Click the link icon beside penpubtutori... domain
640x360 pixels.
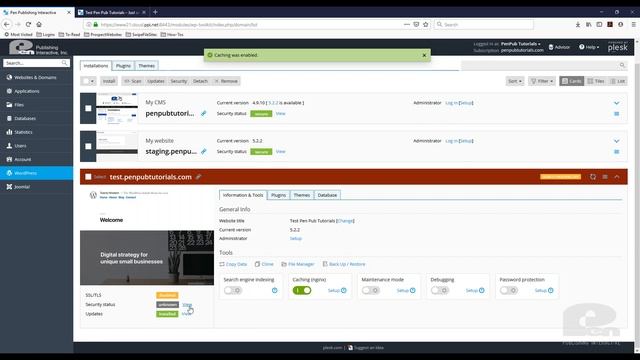[x=204, y=113]
